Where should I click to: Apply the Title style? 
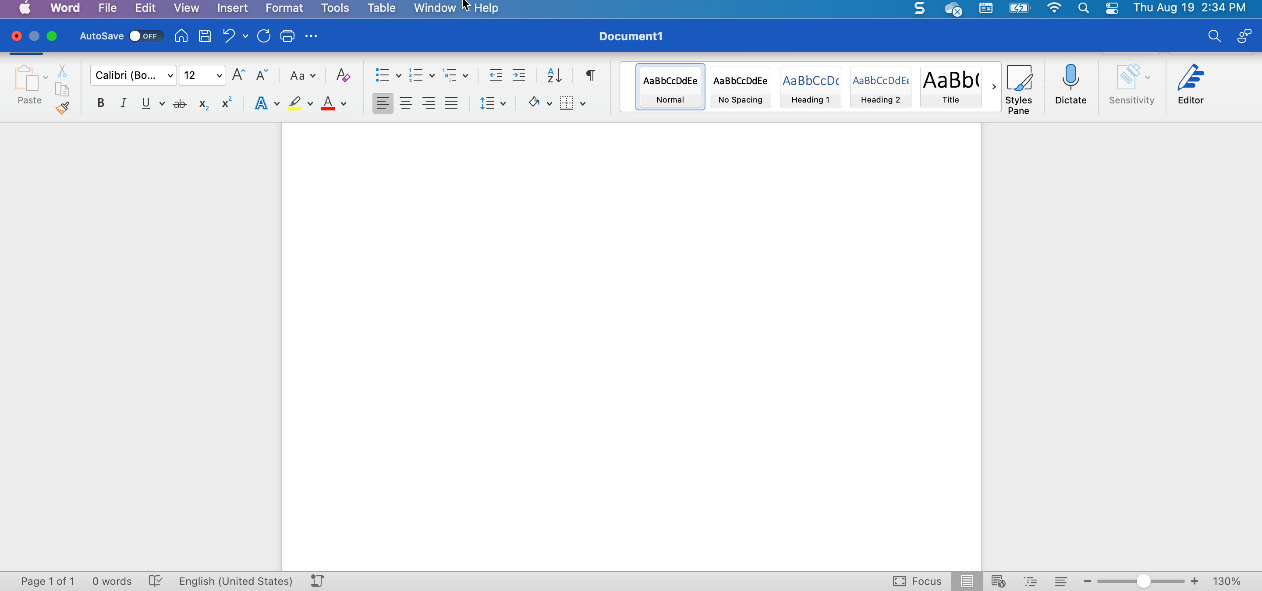(x=951, y=87)
